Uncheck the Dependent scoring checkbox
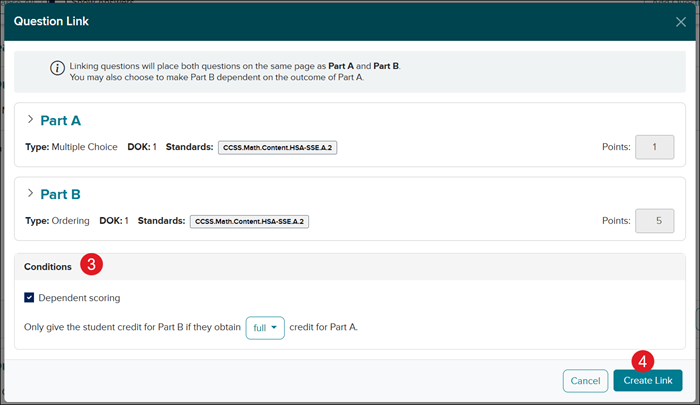Image resolution: width=700 pixels, height=405 pixels. pos(29,298)
